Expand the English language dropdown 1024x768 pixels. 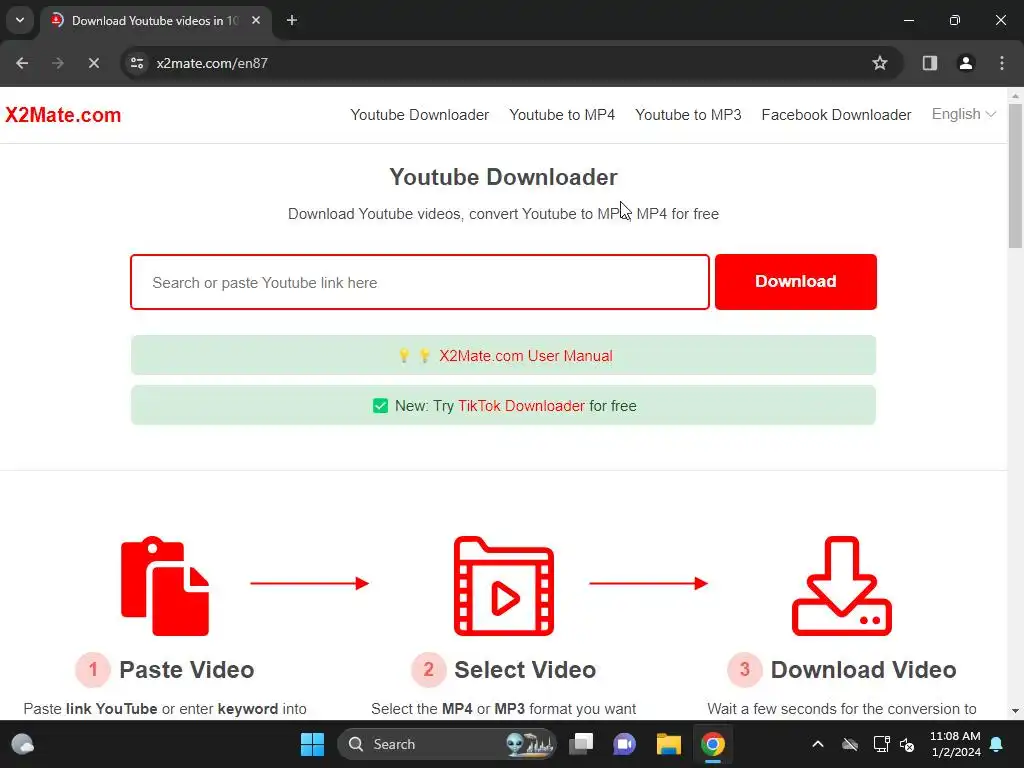[x=964, y=114]
